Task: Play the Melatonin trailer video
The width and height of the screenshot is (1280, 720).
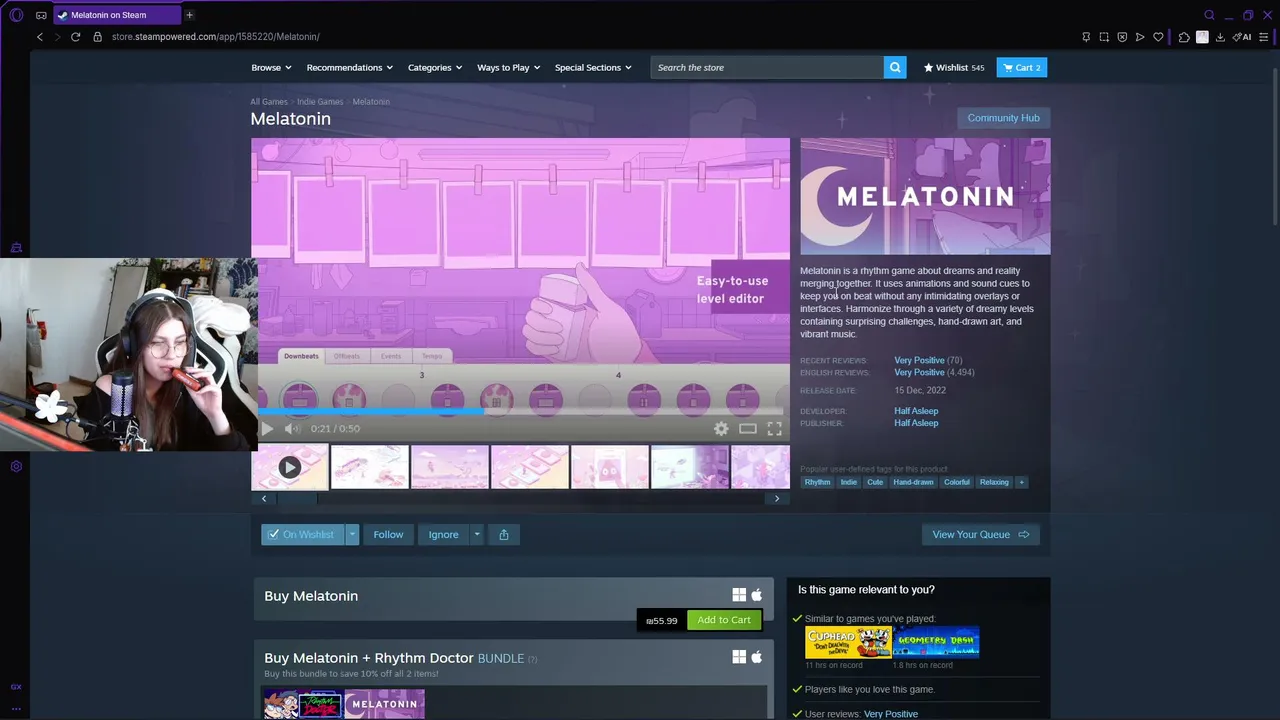Action: coord(267,429)
